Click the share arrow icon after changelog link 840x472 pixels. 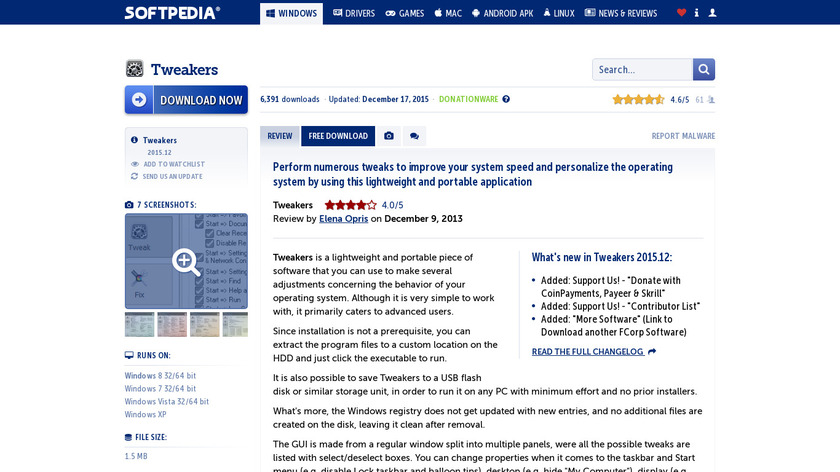pyautogui.click(x=652, y=351)
